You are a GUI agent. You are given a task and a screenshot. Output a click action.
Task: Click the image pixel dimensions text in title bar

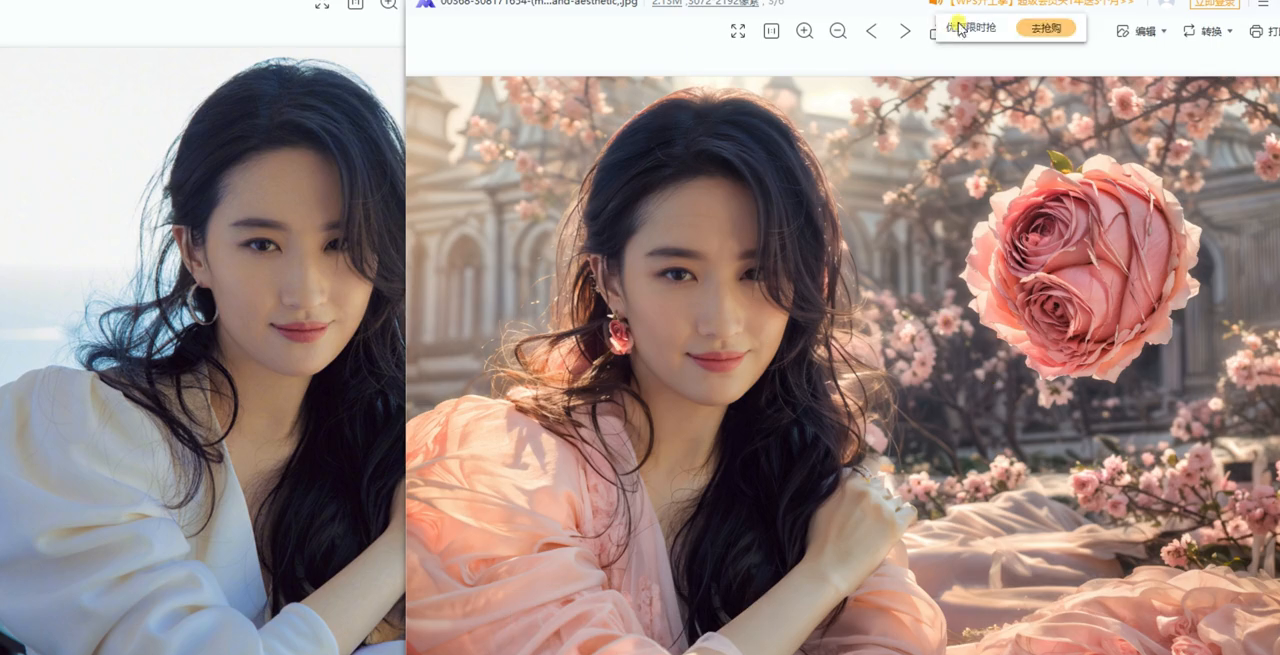[x=723, y=3]
